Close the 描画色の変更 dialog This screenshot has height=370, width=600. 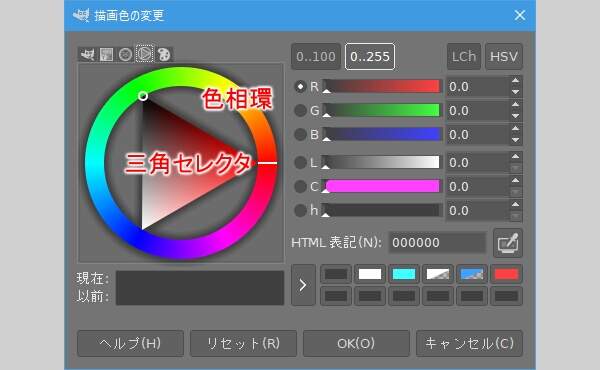coord(520,15)
